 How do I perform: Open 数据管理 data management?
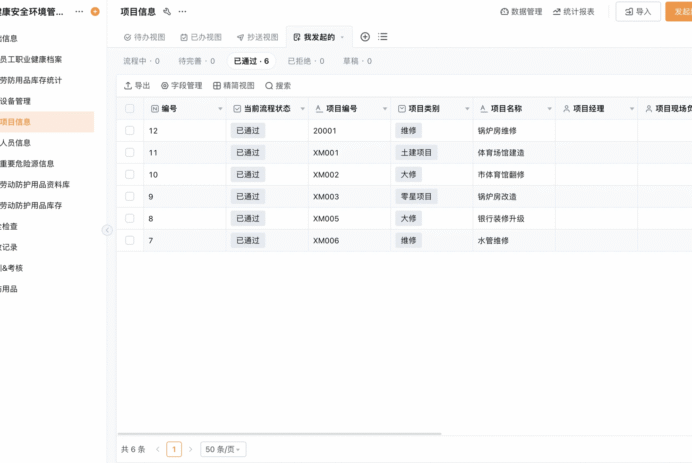click(521, 11)
